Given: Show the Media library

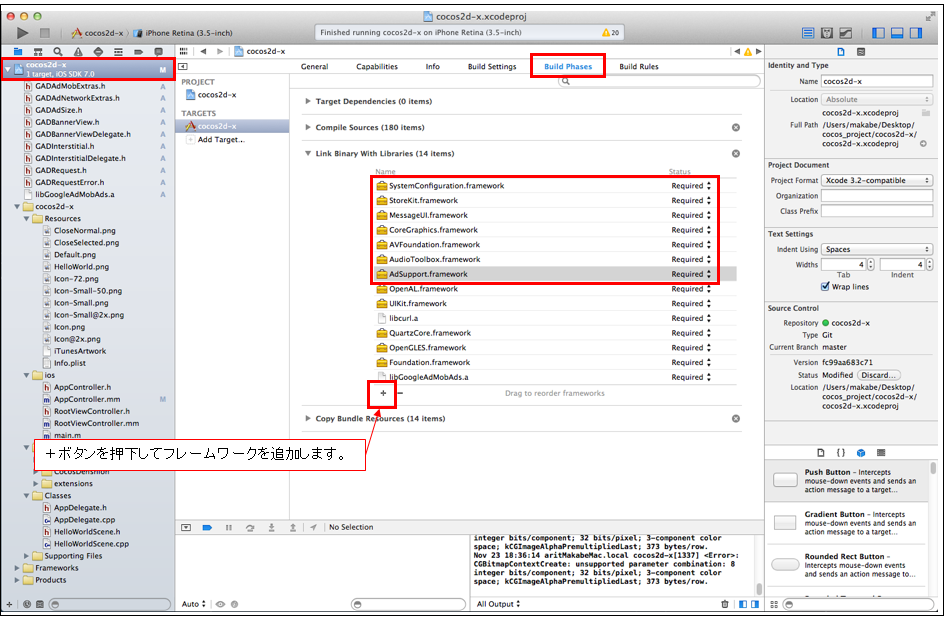Looking at the screenshot, I should (x=881, y=453).
